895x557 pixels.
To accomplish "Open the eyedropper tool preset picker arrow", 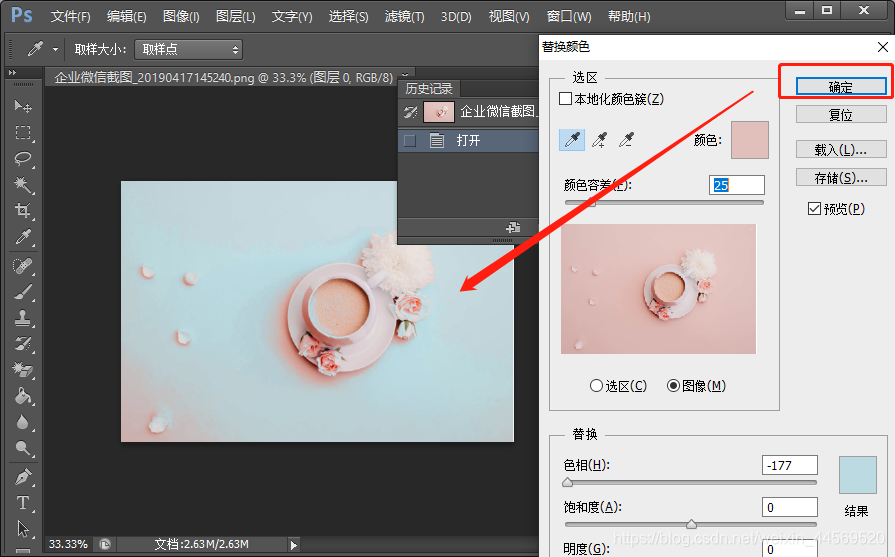I will [55, 50].
